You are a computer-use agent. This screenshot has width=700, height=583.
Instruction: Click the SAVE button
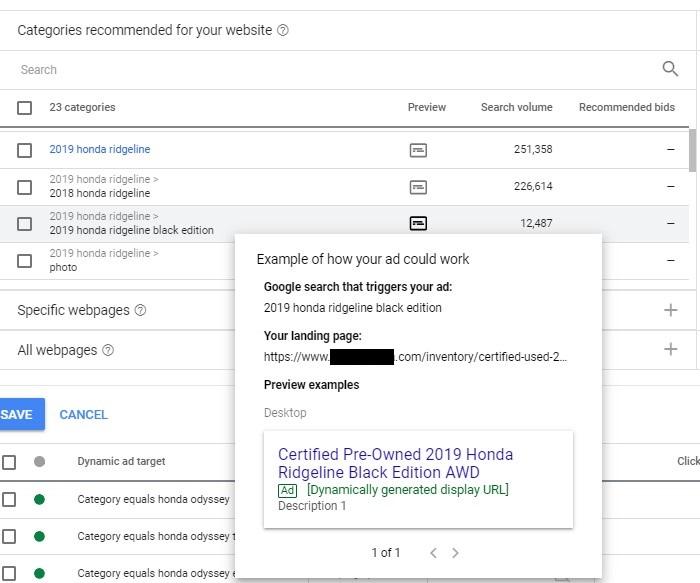[21, 414]
